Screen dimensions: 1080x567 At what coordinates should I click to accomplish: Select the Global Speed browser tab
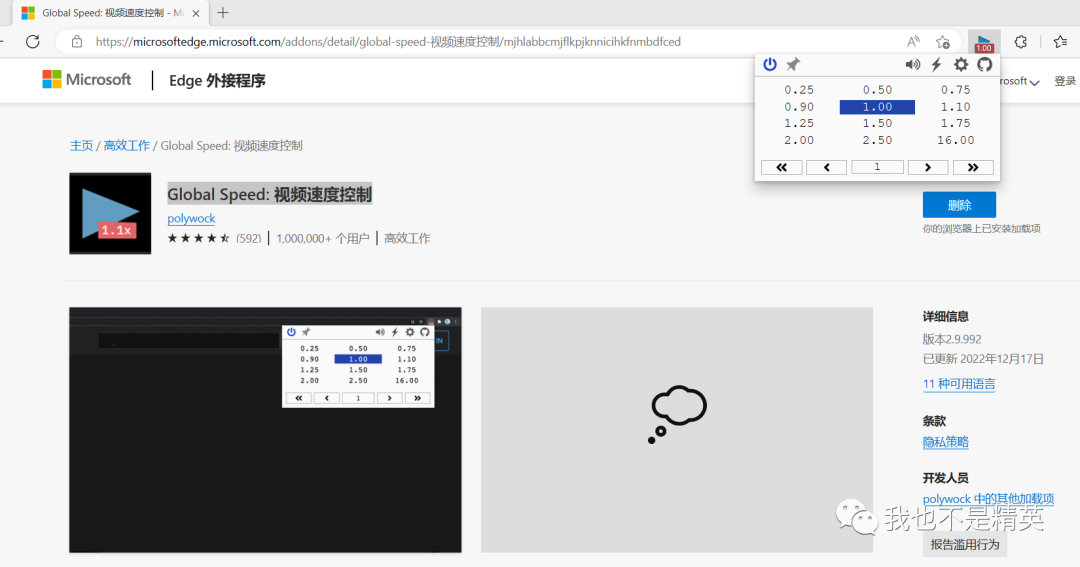[x=110, y=13]
